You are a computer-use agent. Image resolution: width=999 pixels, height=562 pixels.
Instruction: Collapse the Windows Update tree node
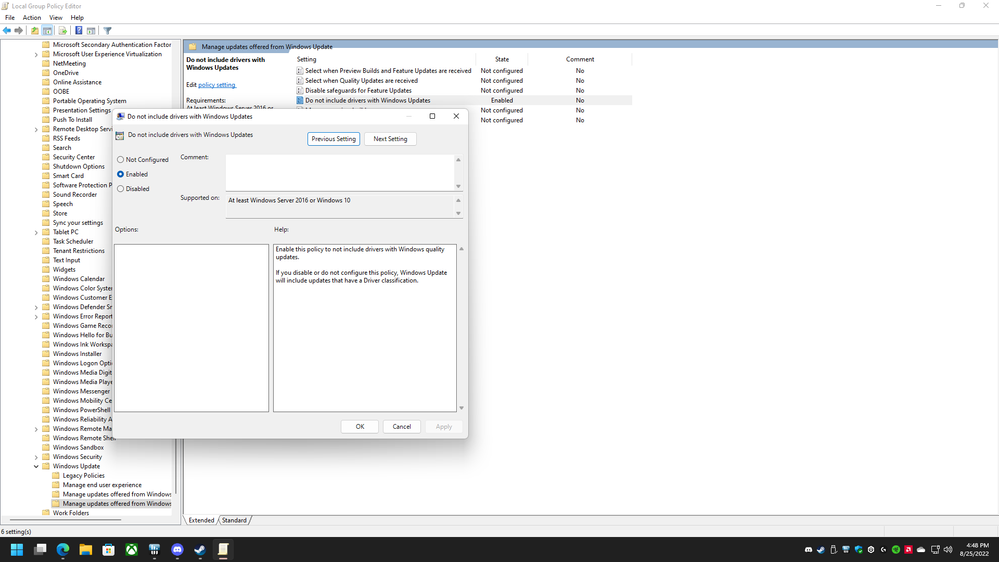click(36, 466)
